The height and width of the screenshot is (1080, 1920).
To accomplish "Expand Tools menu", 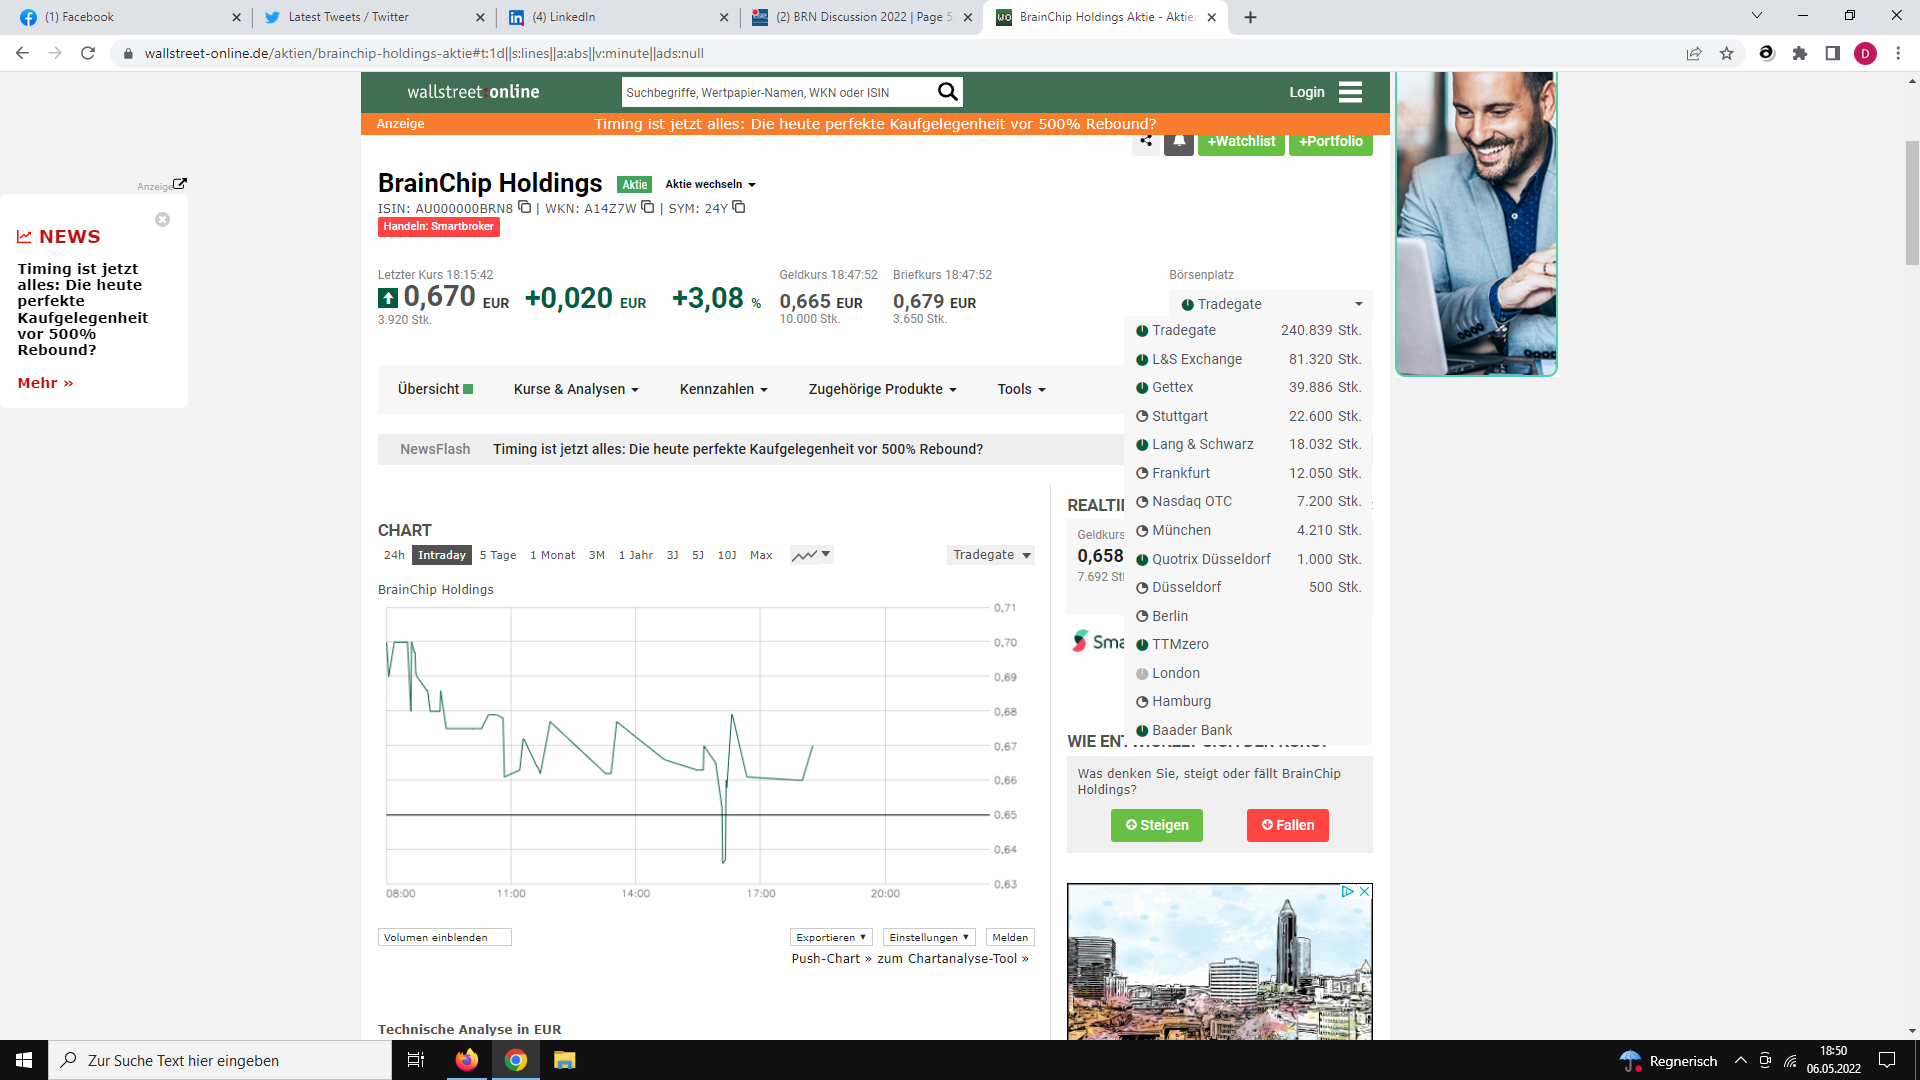I will [x=1021, y=389].
